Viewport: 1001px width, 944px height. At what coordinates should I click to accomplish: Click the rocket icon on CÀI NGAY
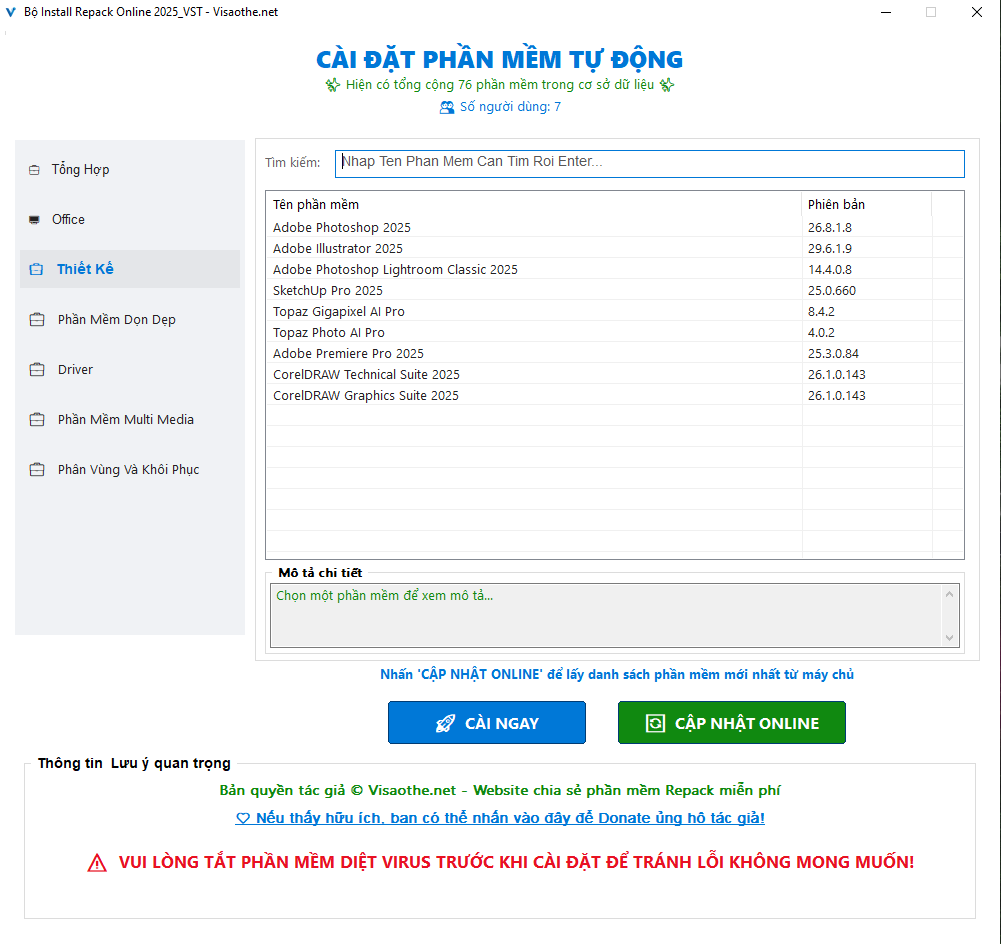(446, 723)
